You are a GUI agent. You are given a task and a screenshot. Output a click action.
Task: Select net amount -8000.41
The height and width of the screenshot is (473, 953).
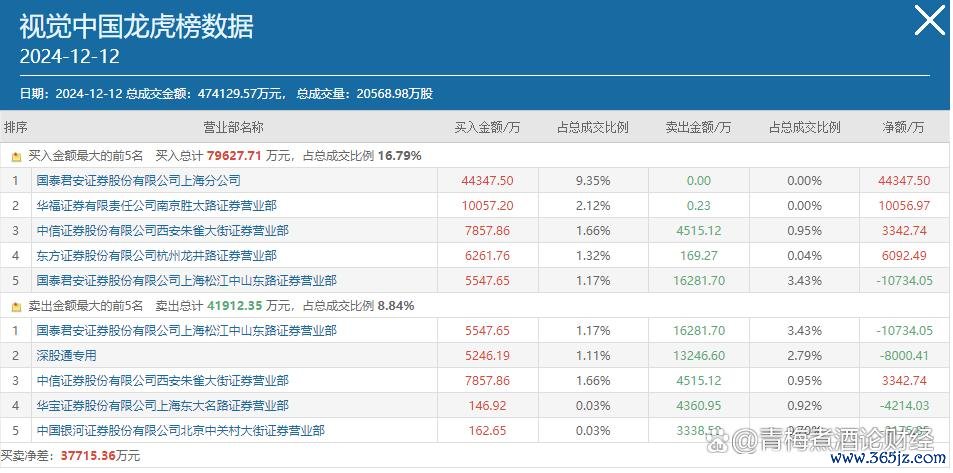904,356
